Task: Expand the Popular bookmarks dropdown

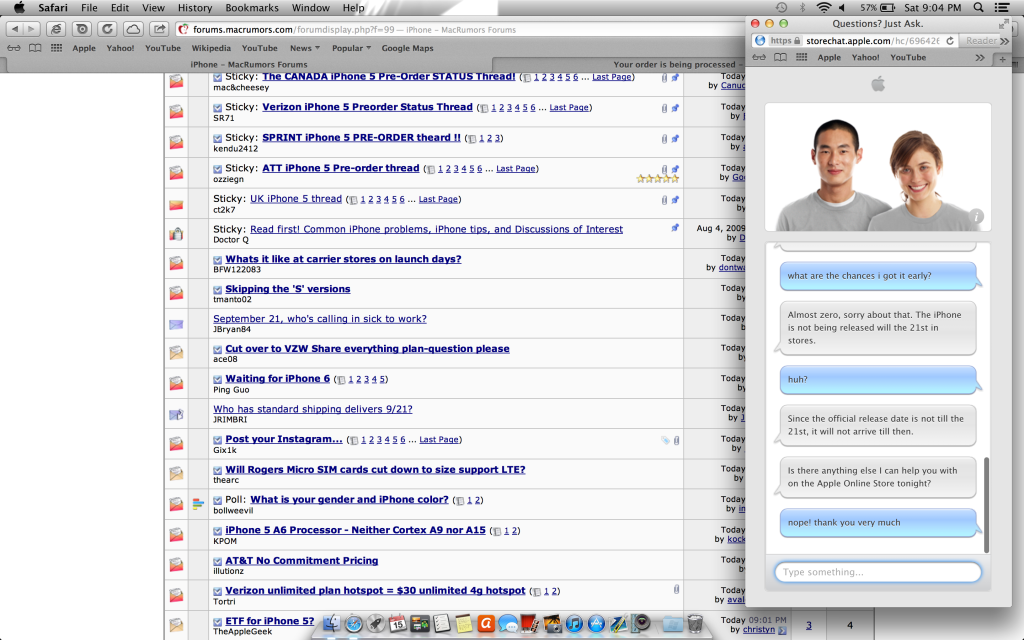Action: click(x=351, y=48)
